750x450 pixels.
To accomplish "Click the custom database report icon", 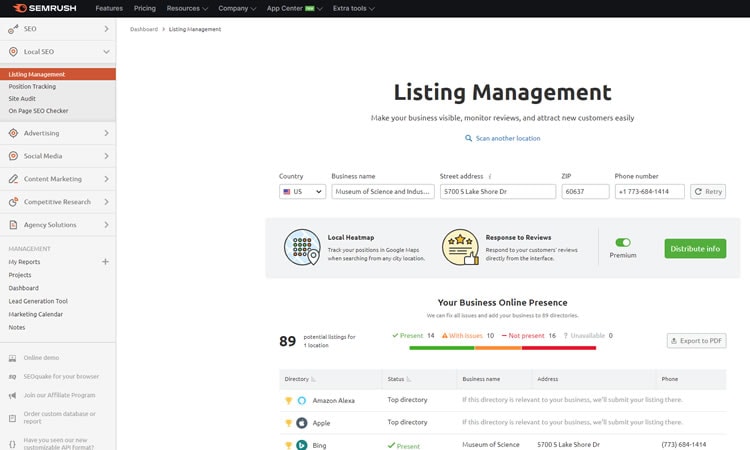I will tap(12, 418).
